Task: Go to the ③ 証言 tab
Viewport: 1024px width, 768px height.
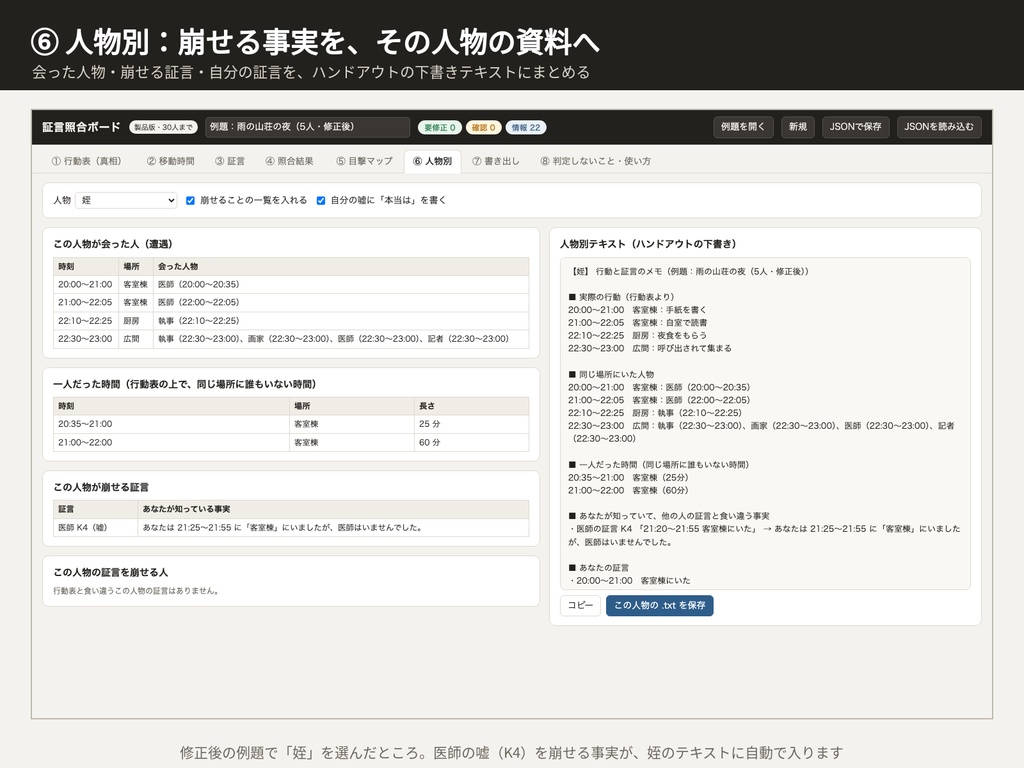Action: pyautogui.click(x=230, y=161)
